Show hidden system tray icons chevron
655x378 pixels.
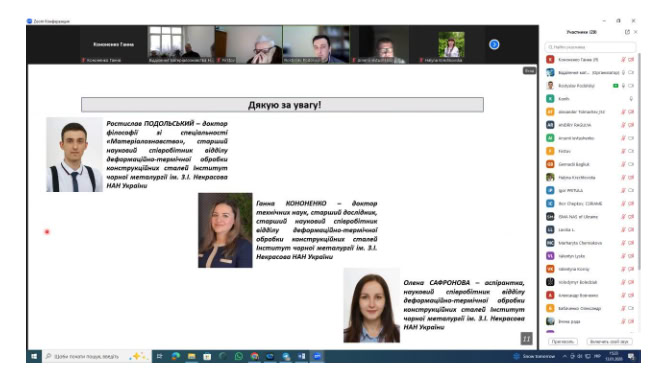565,356
